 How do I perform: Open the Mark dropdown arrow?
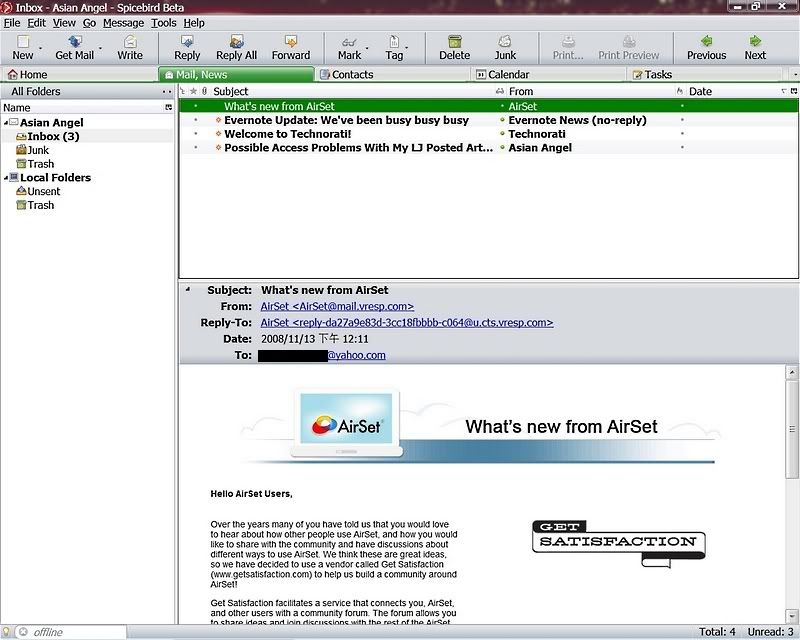(x=367, y=48)
